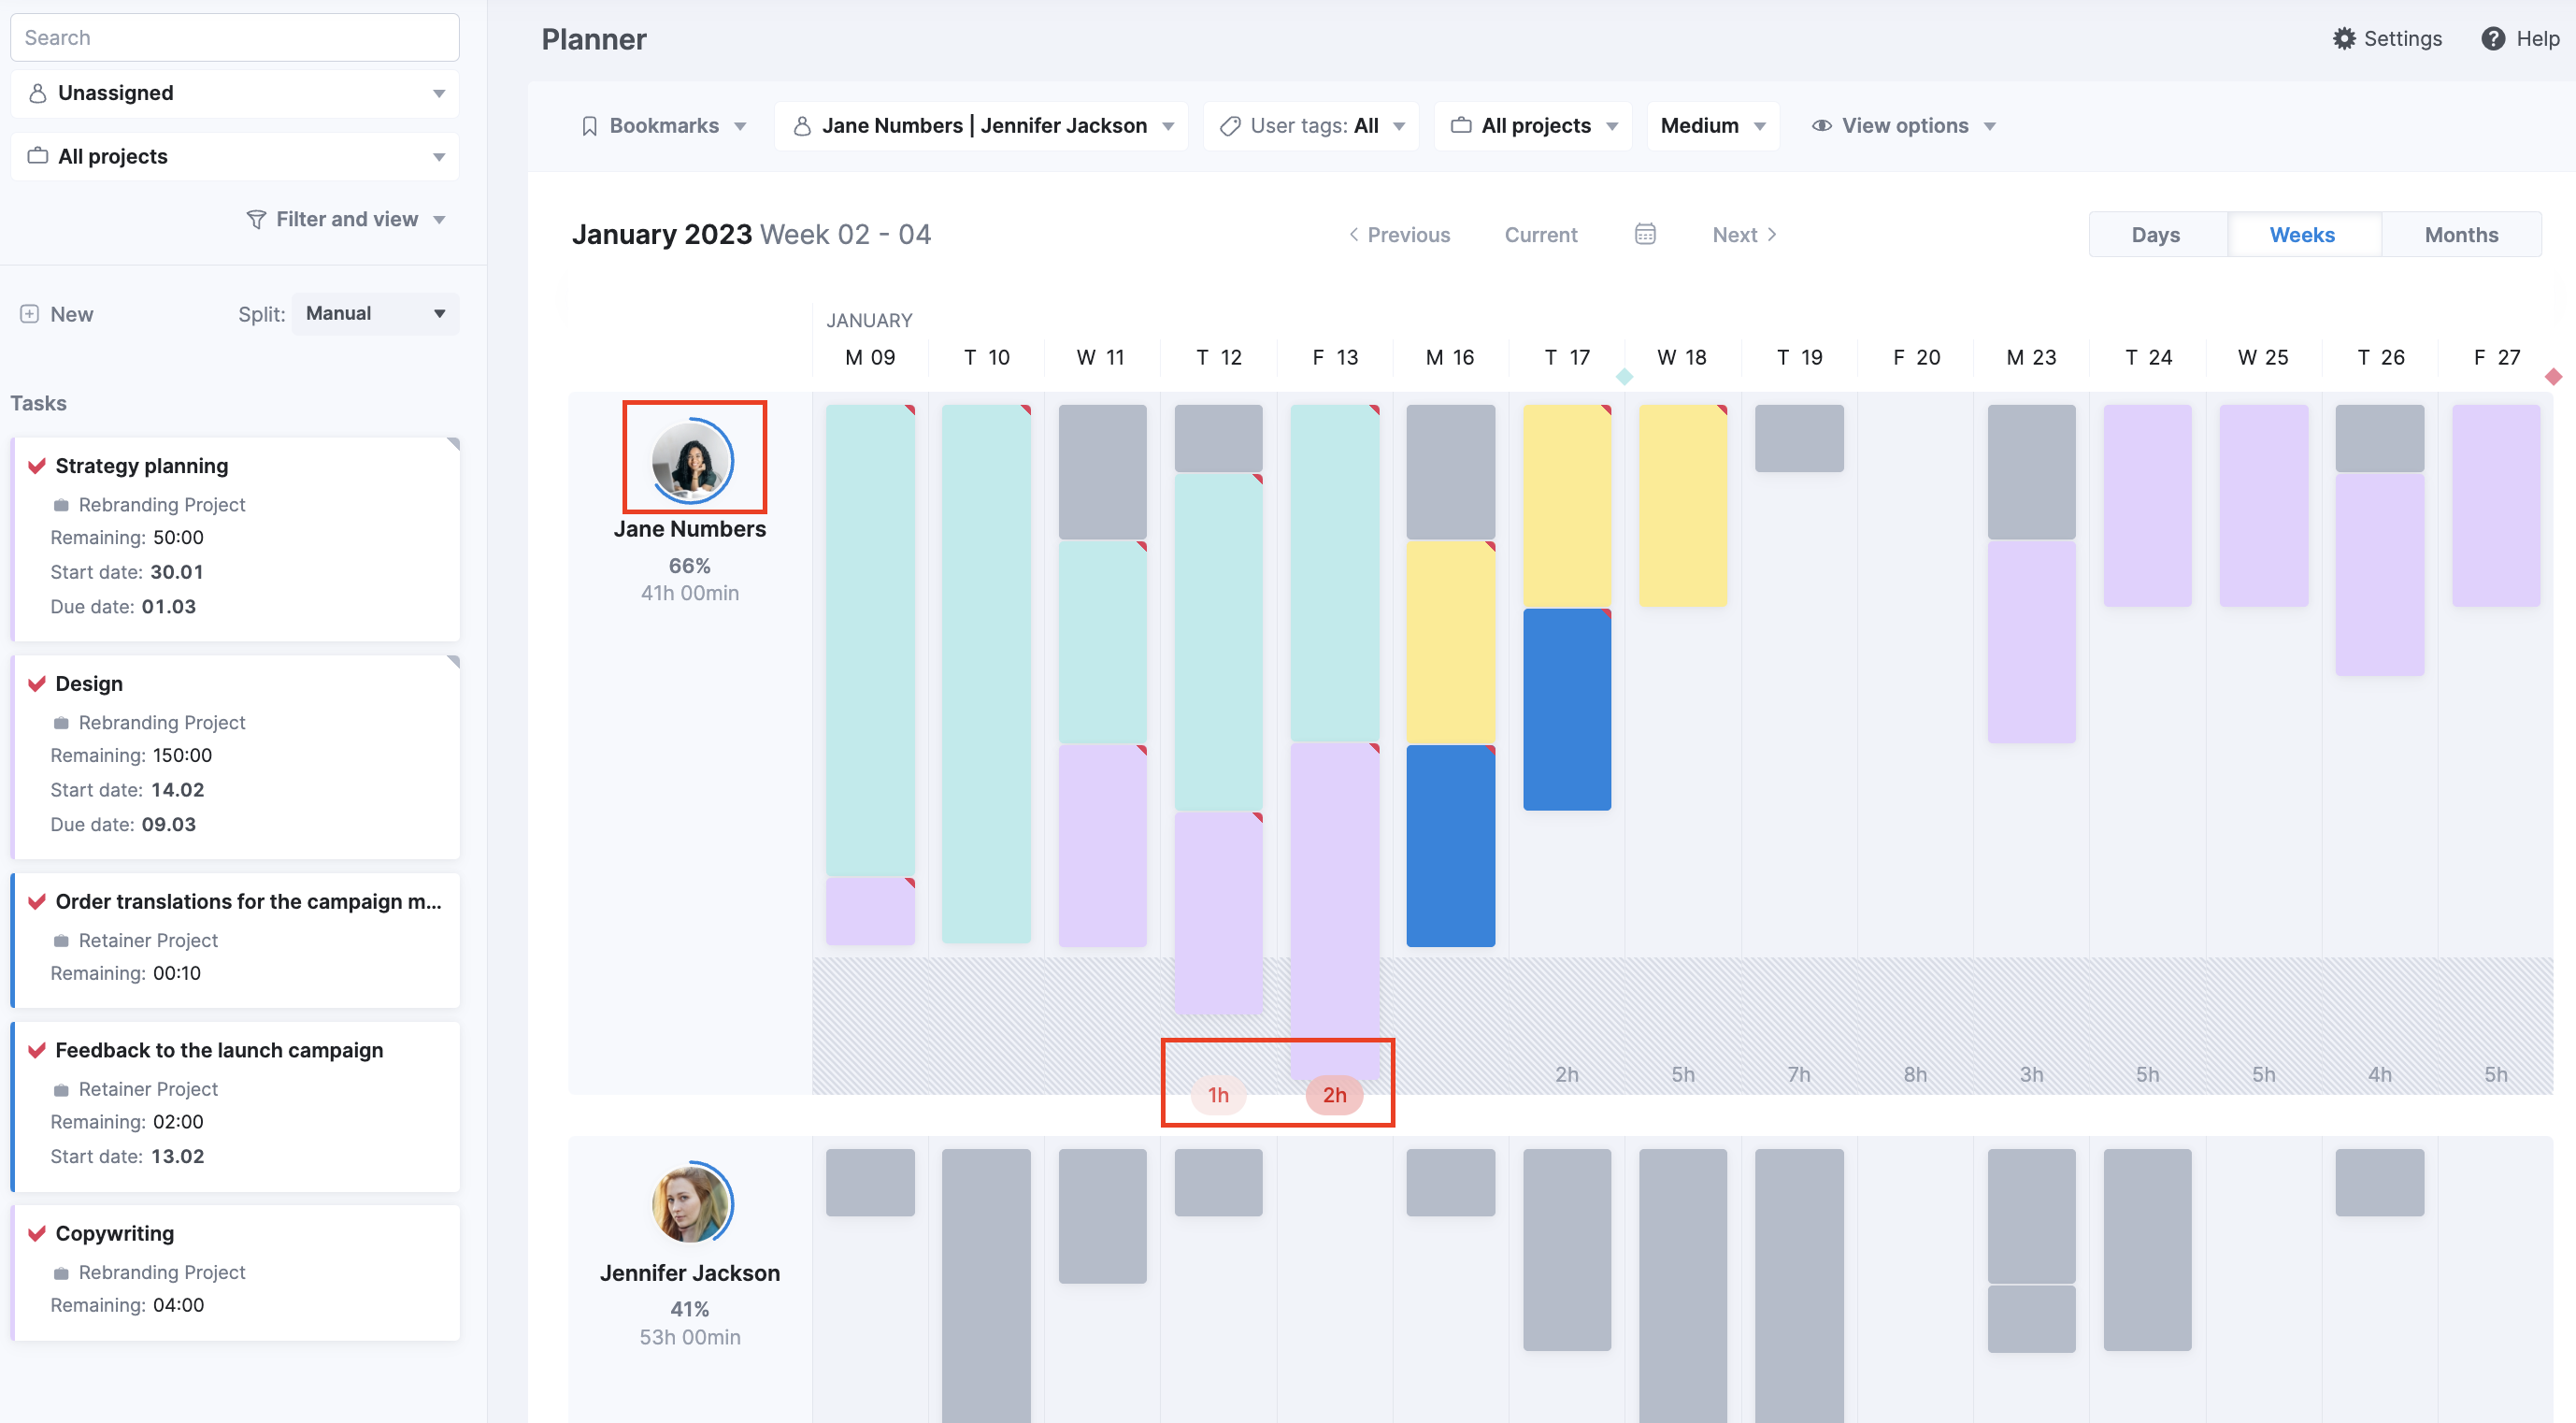
Task: Click the eye icon in View options
Action: point(1822,126)
